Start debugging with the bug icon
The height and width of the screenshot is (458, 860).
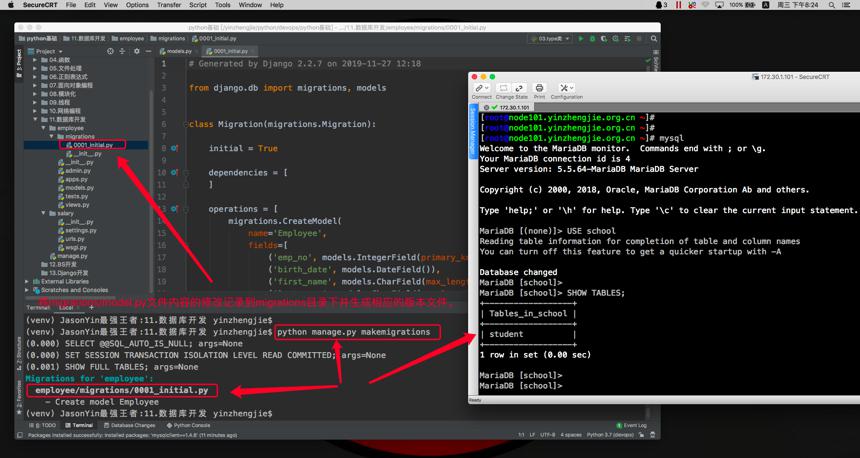[592, 39]
